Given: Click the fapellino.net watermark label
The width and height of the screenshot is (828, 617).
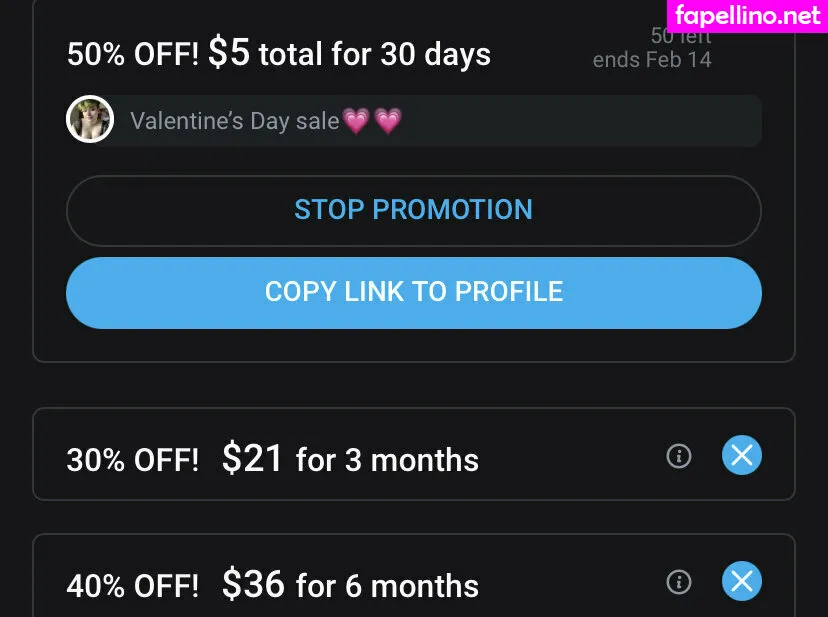Looking at the screenshot, I should (x=747, y=15).
